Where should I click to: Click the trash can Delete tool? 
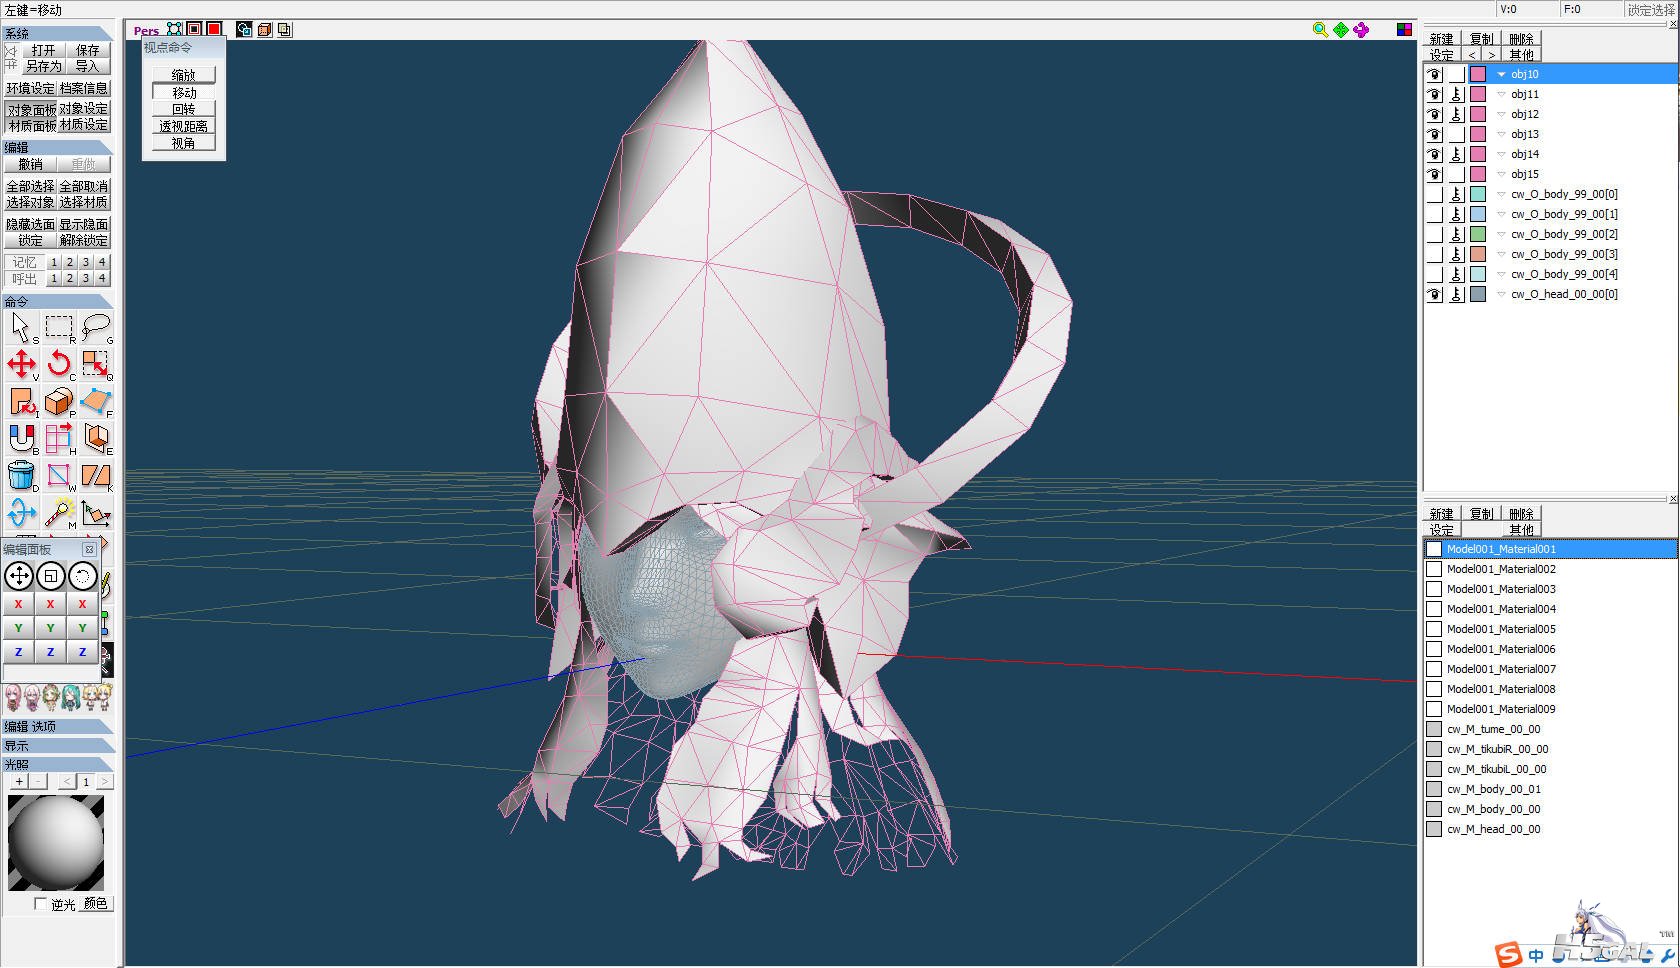(21, 475)
